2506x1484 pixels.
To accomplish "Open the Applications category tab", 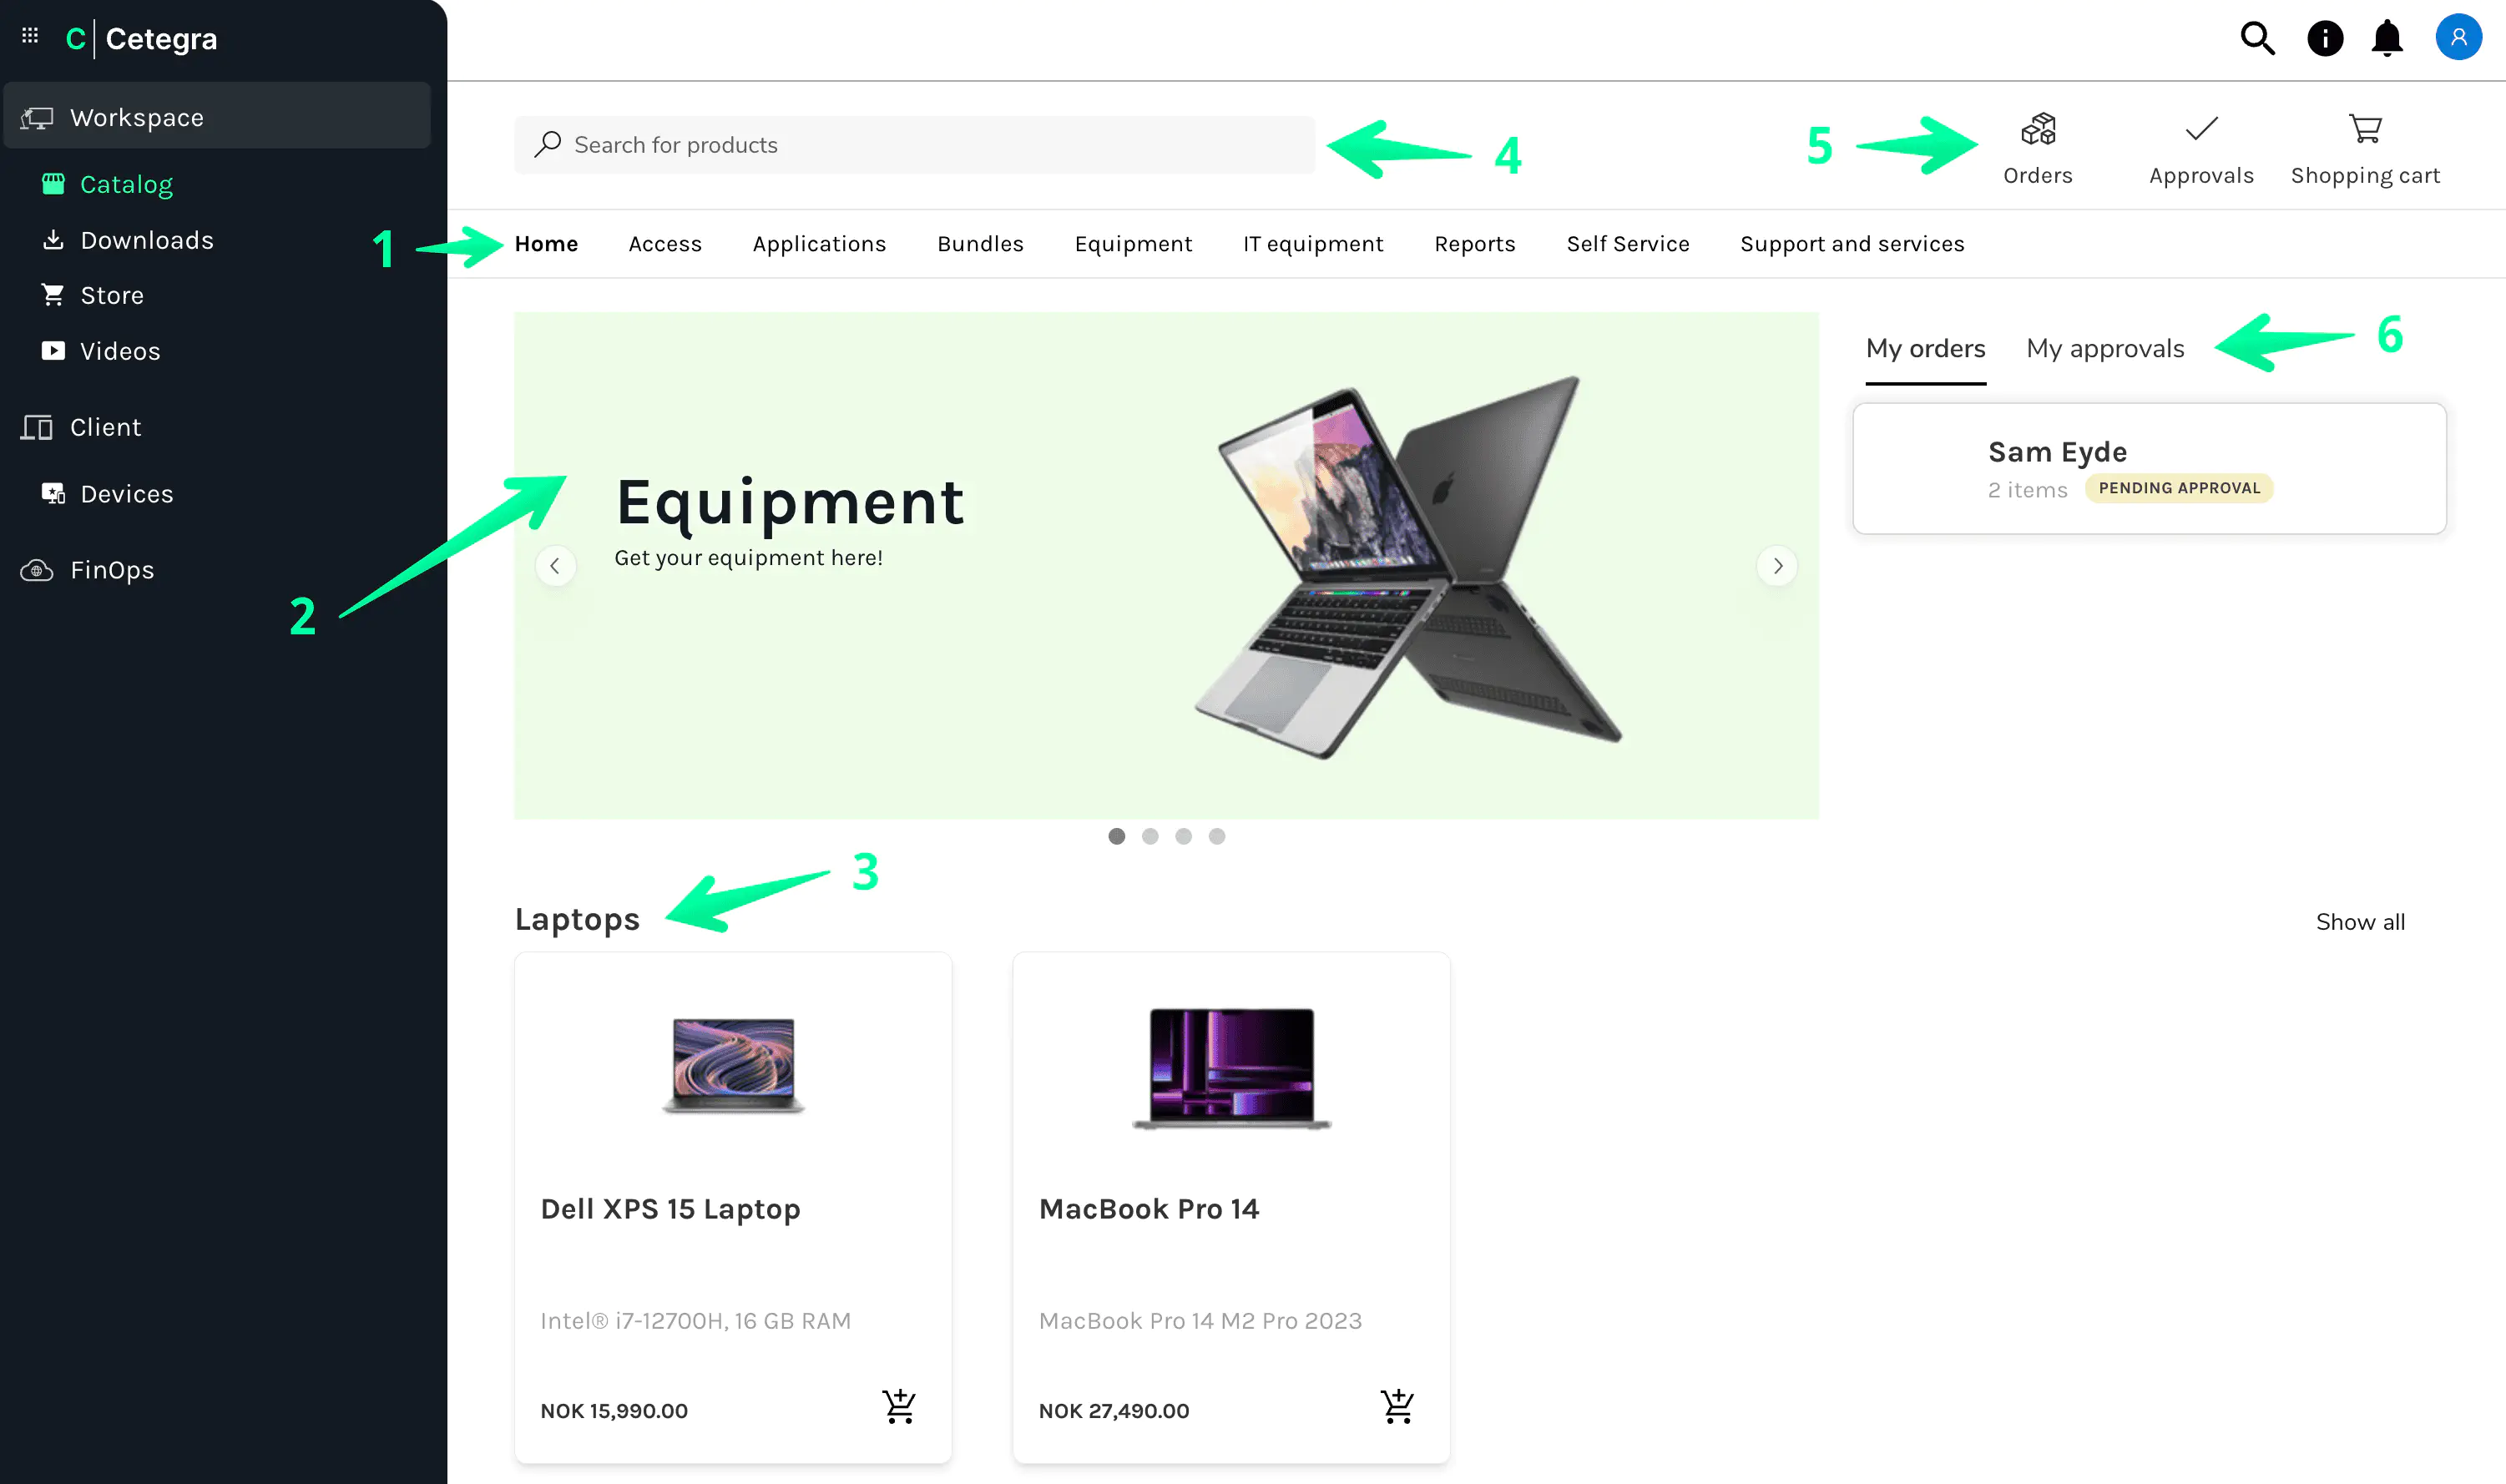I will pyautogui.click(x=819, y=244).
